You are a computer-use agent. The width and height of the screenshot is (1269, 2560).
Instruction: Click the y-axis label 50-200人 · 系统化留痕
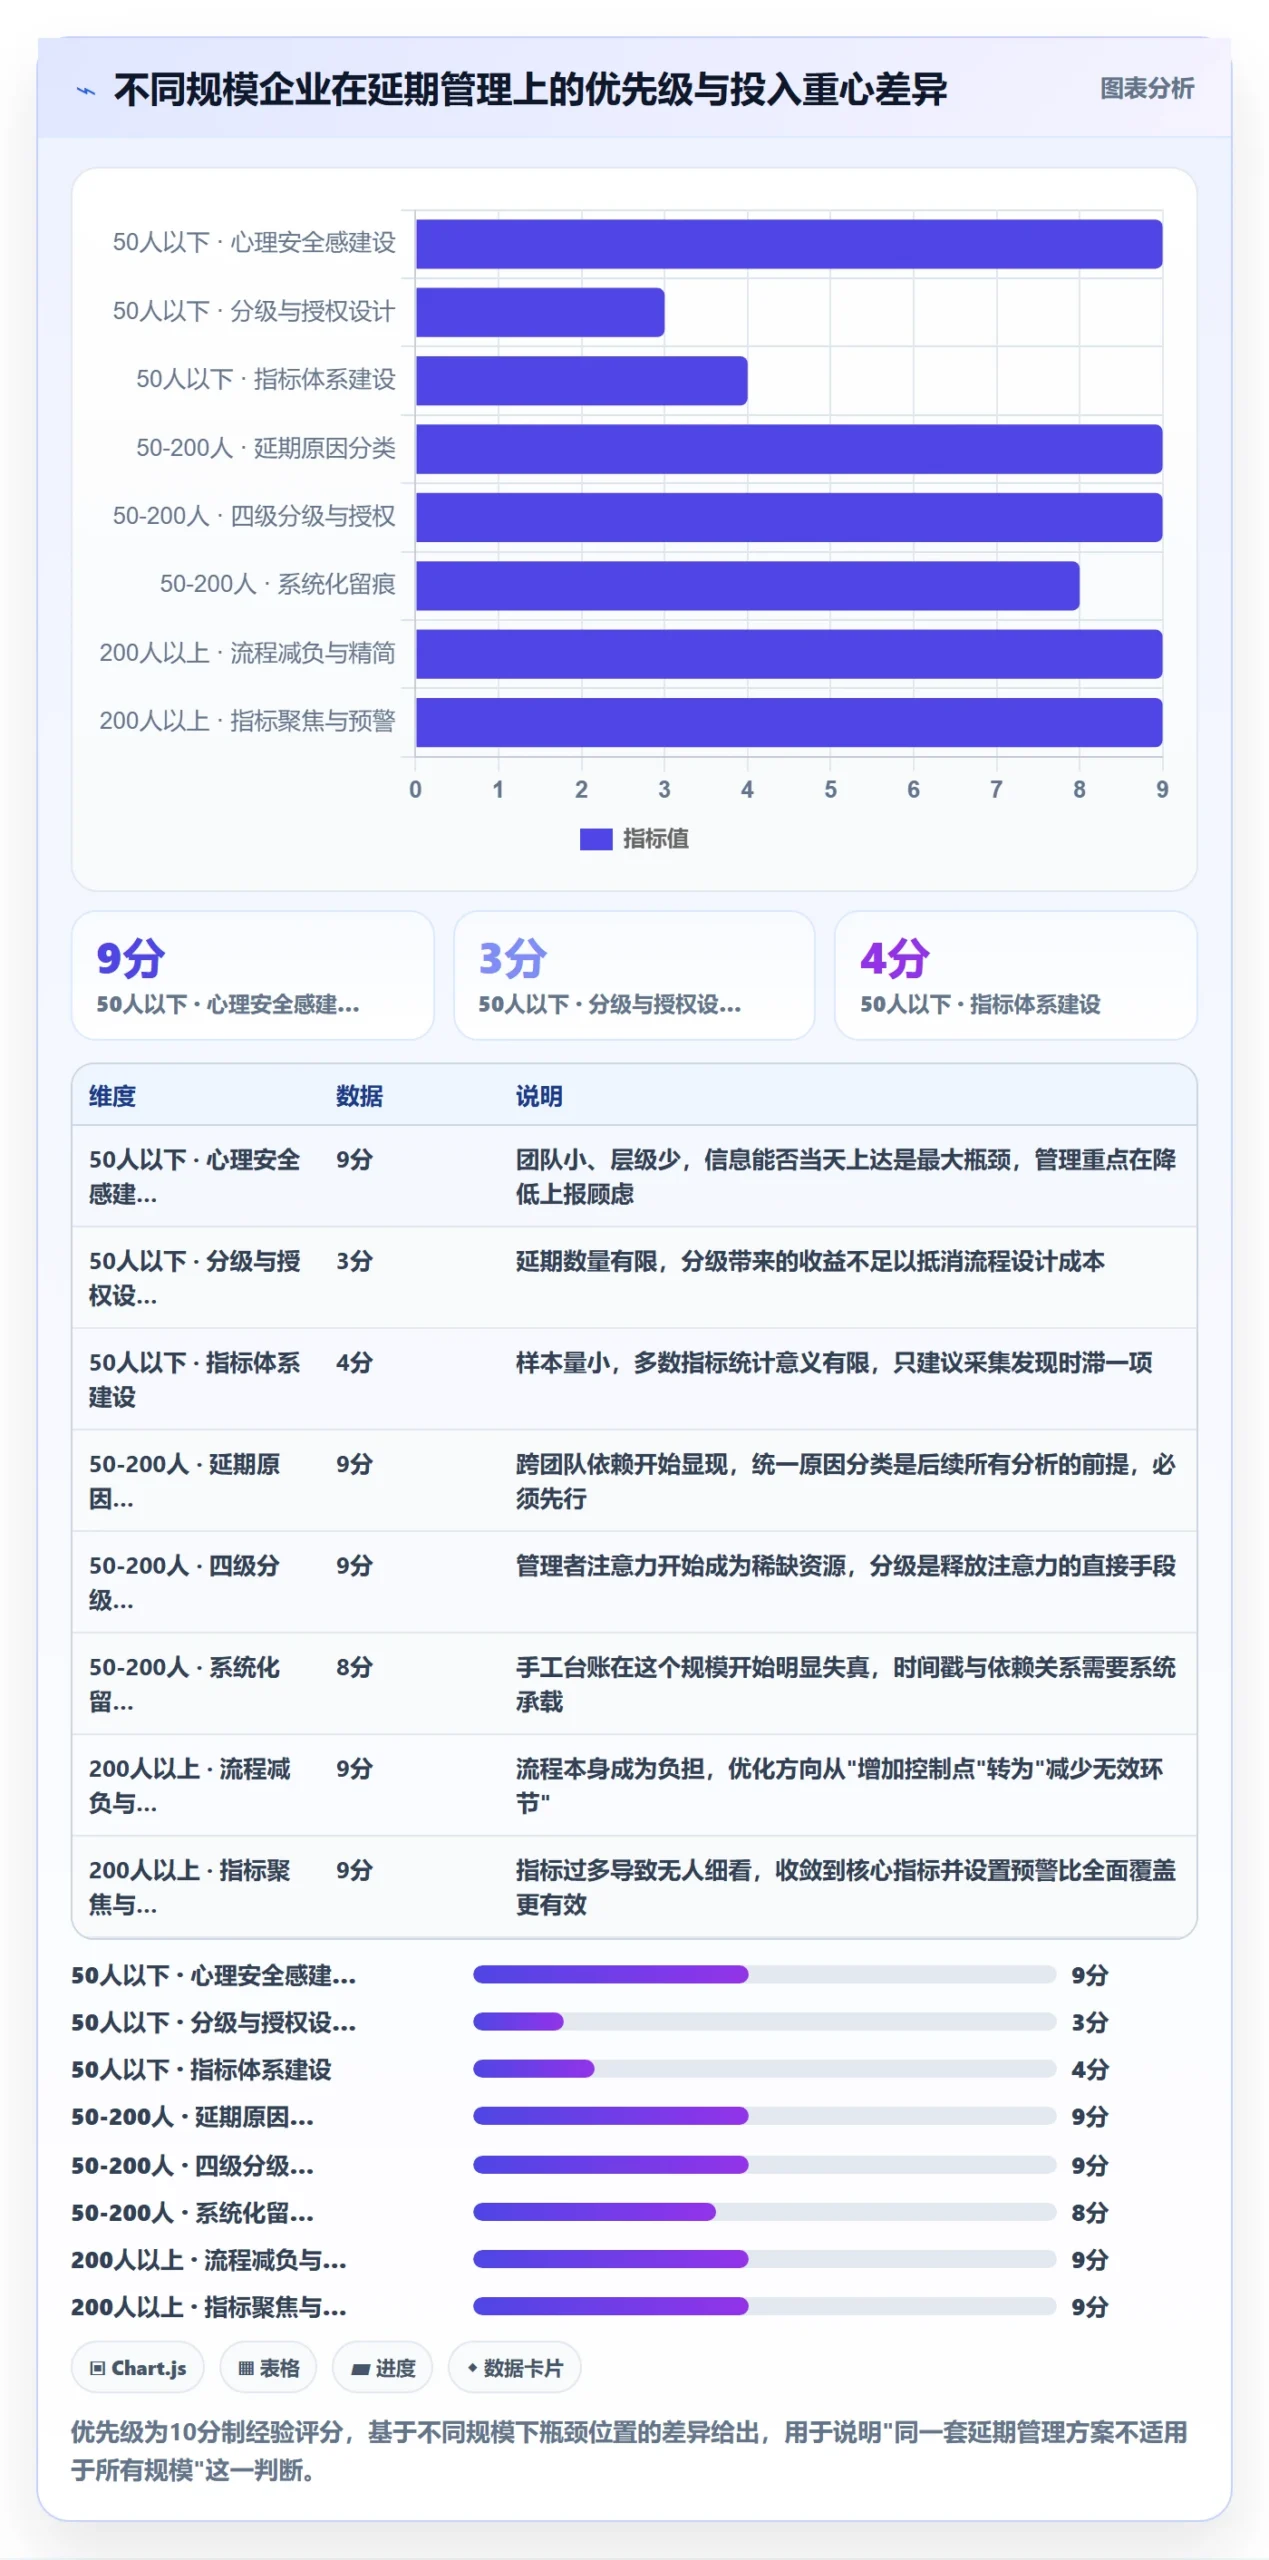[278, 584]
